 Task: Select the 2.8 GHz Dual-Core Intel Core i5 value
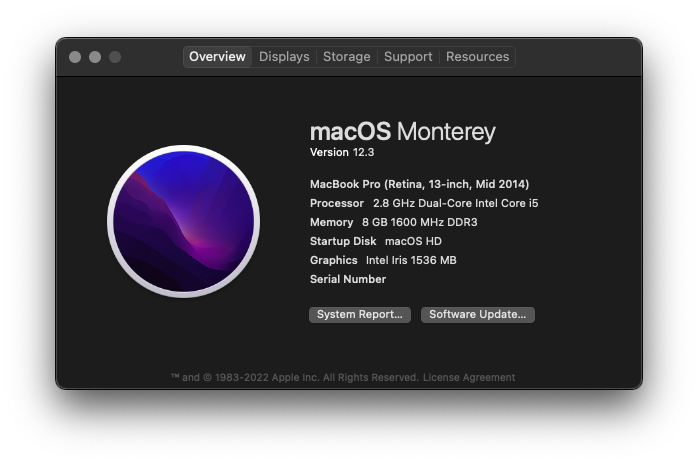[x=455, y=203]
